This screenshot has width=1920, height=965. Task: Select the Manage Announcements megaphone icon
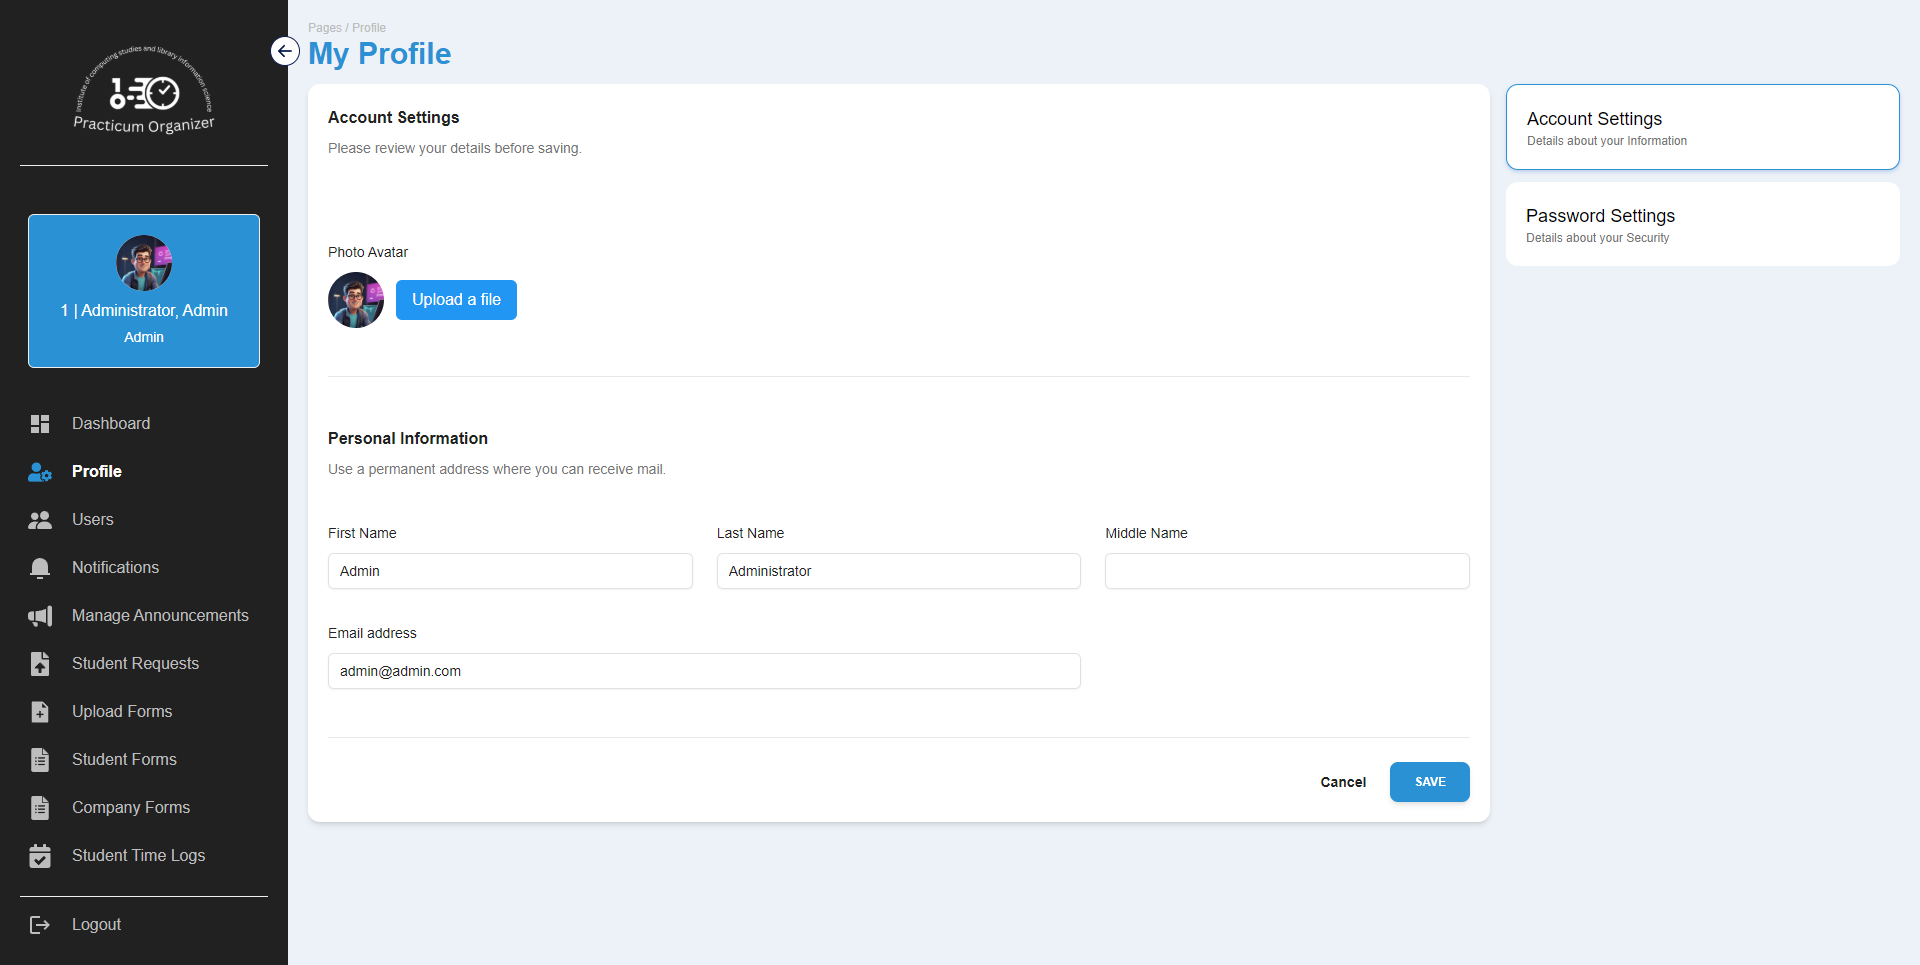[40, 615]
